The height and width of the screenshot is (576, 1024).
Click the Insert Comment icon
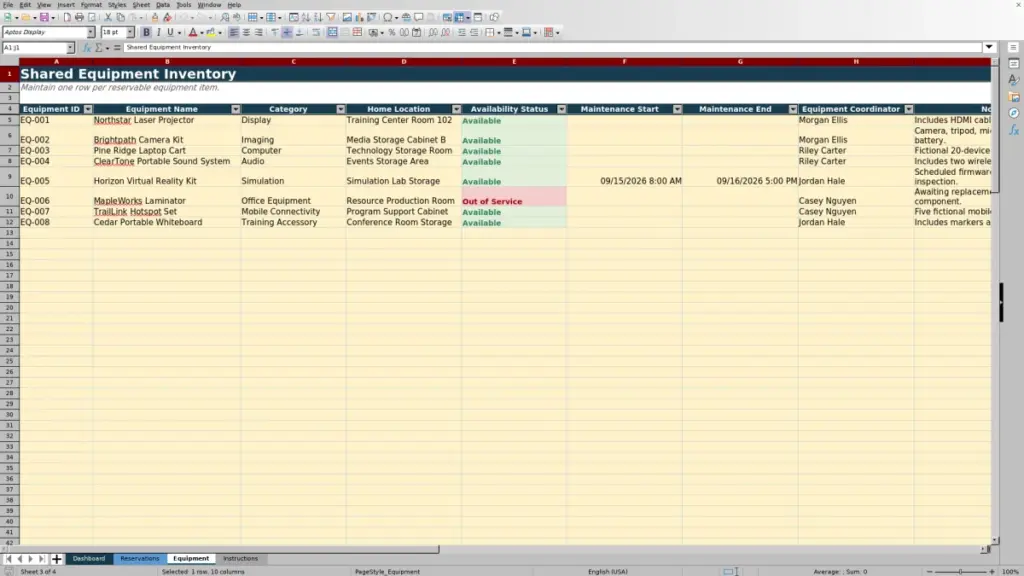(x=419, y=18)
